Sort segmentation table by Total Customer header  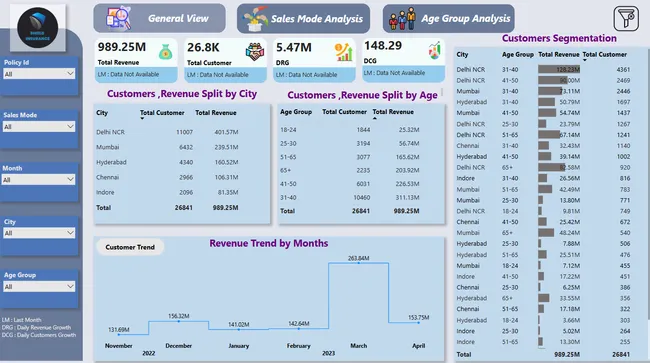pyautogui.click(x=605, y=55)
